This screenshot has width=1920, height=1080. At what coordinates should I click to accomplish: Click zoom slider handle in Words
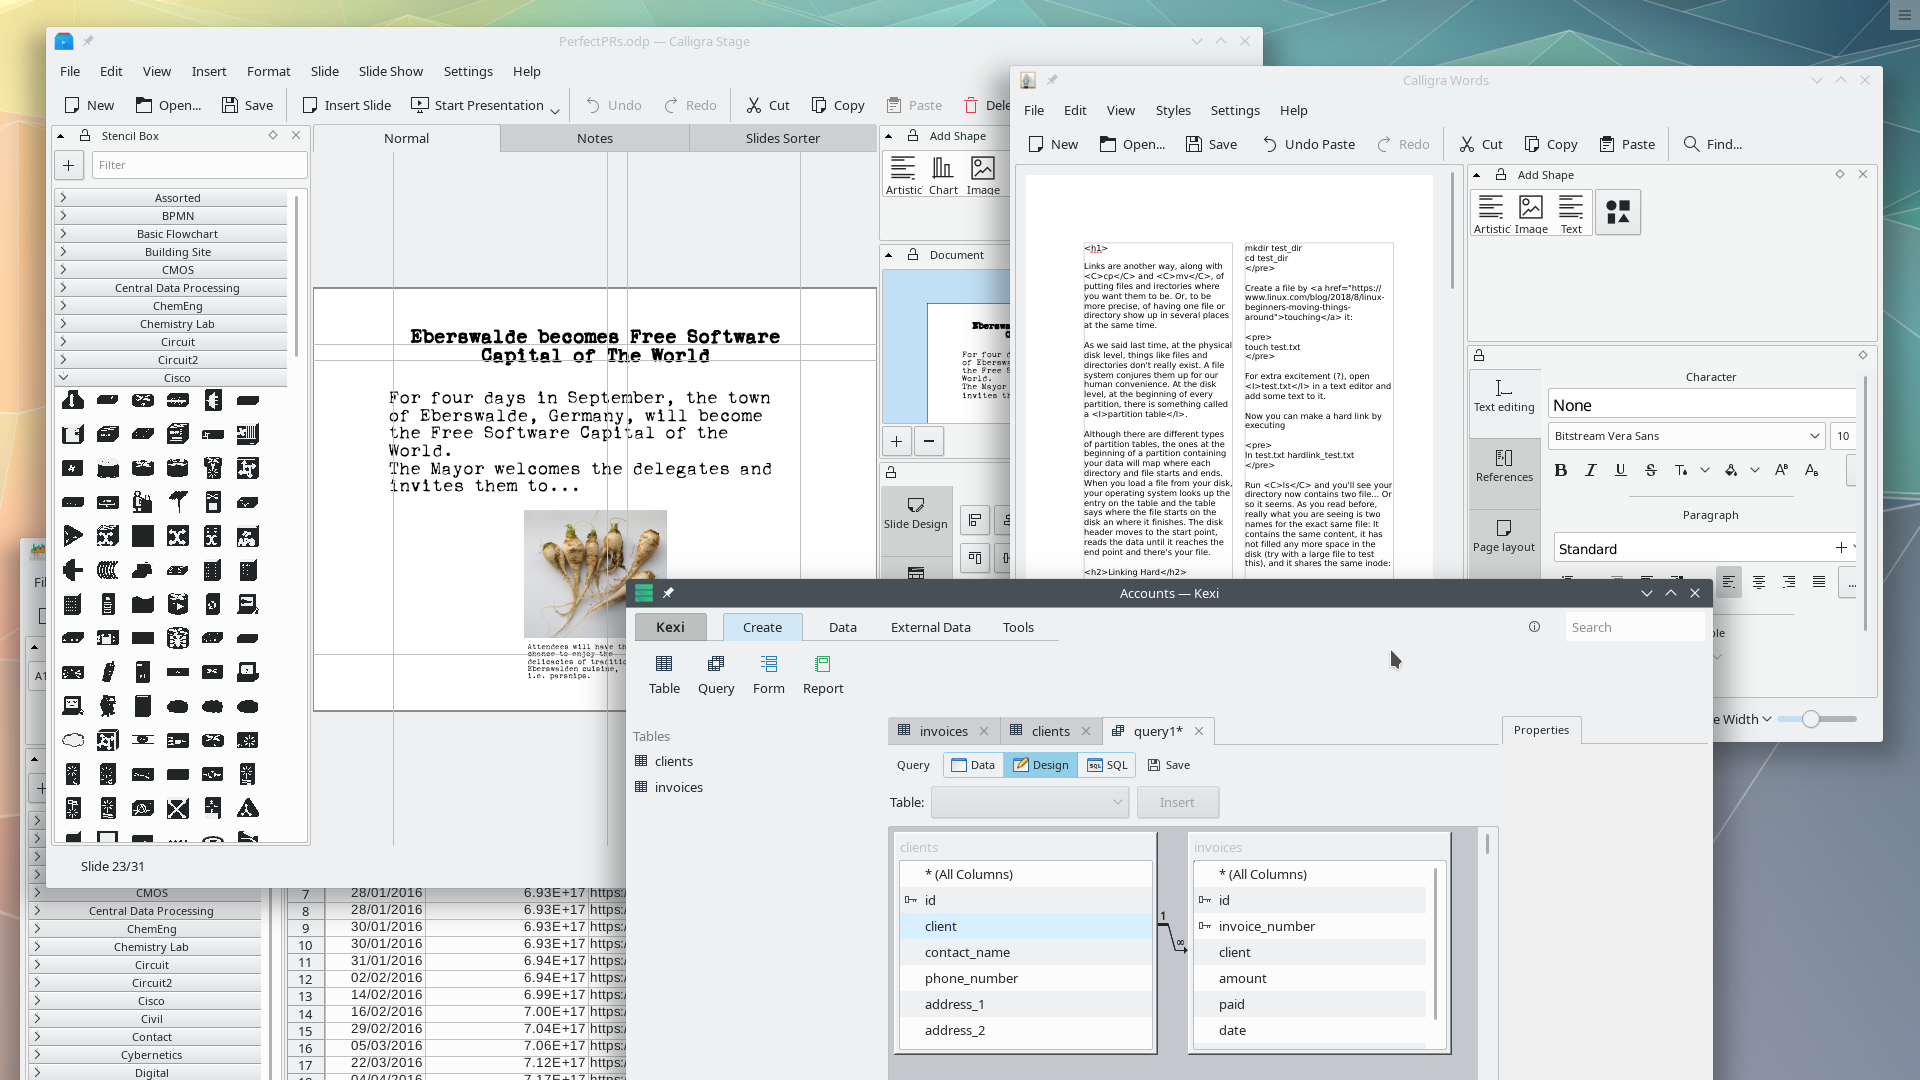(1811, 719)
